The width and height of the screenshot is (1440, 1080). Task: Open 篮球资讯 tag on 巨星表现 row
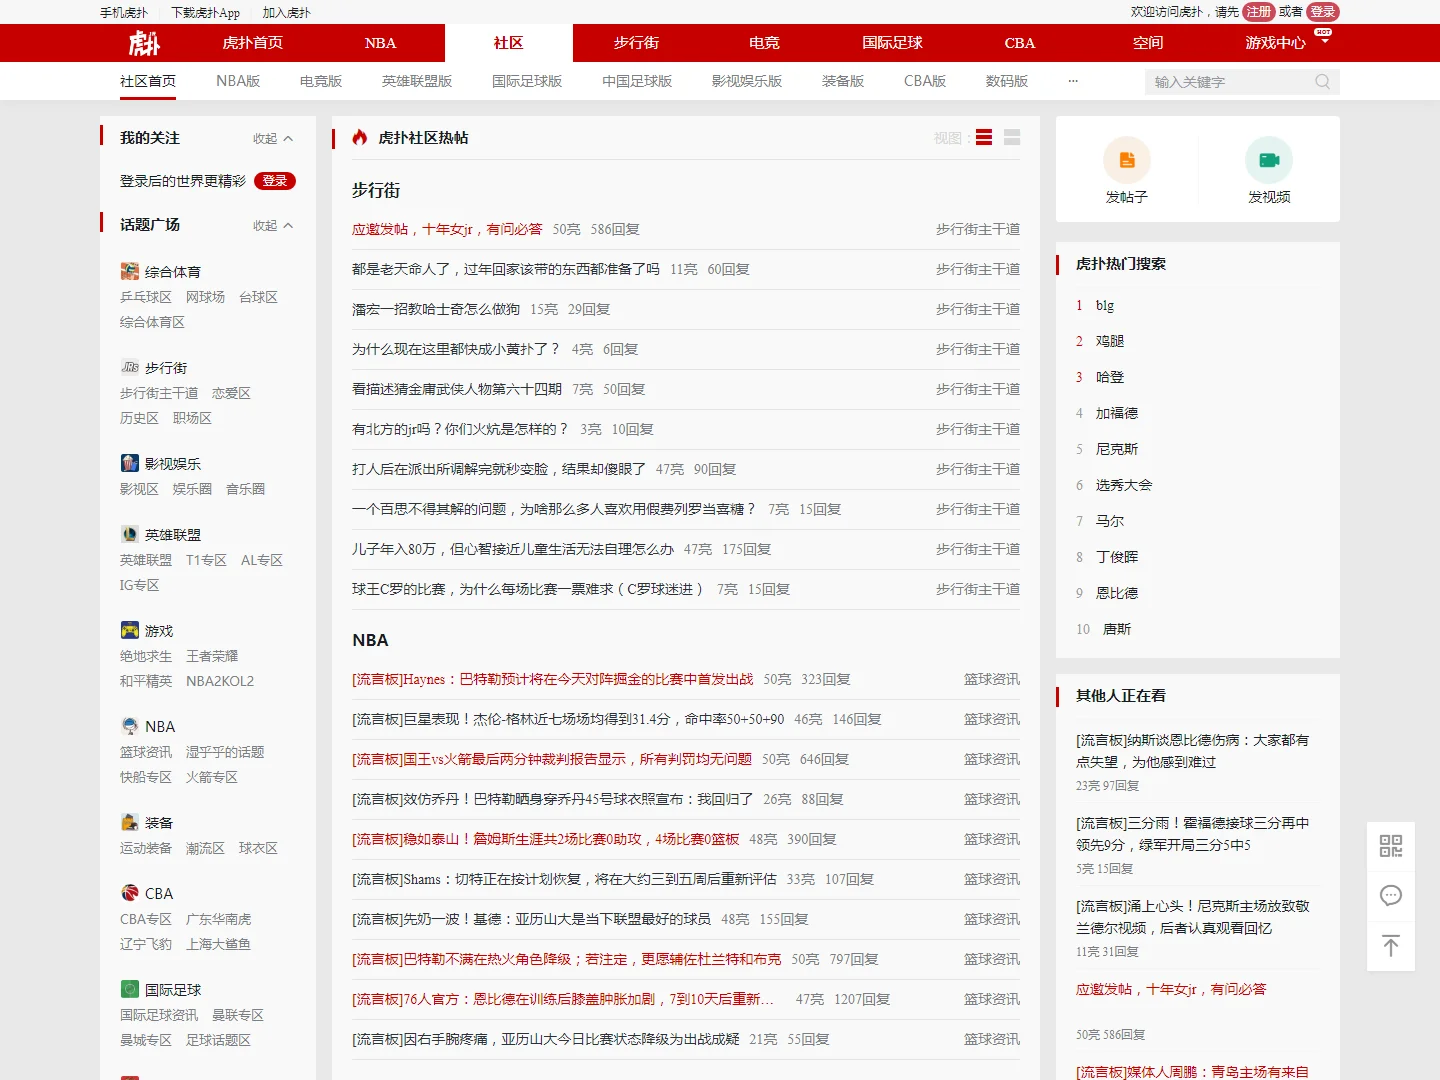(x=992, y=719)
